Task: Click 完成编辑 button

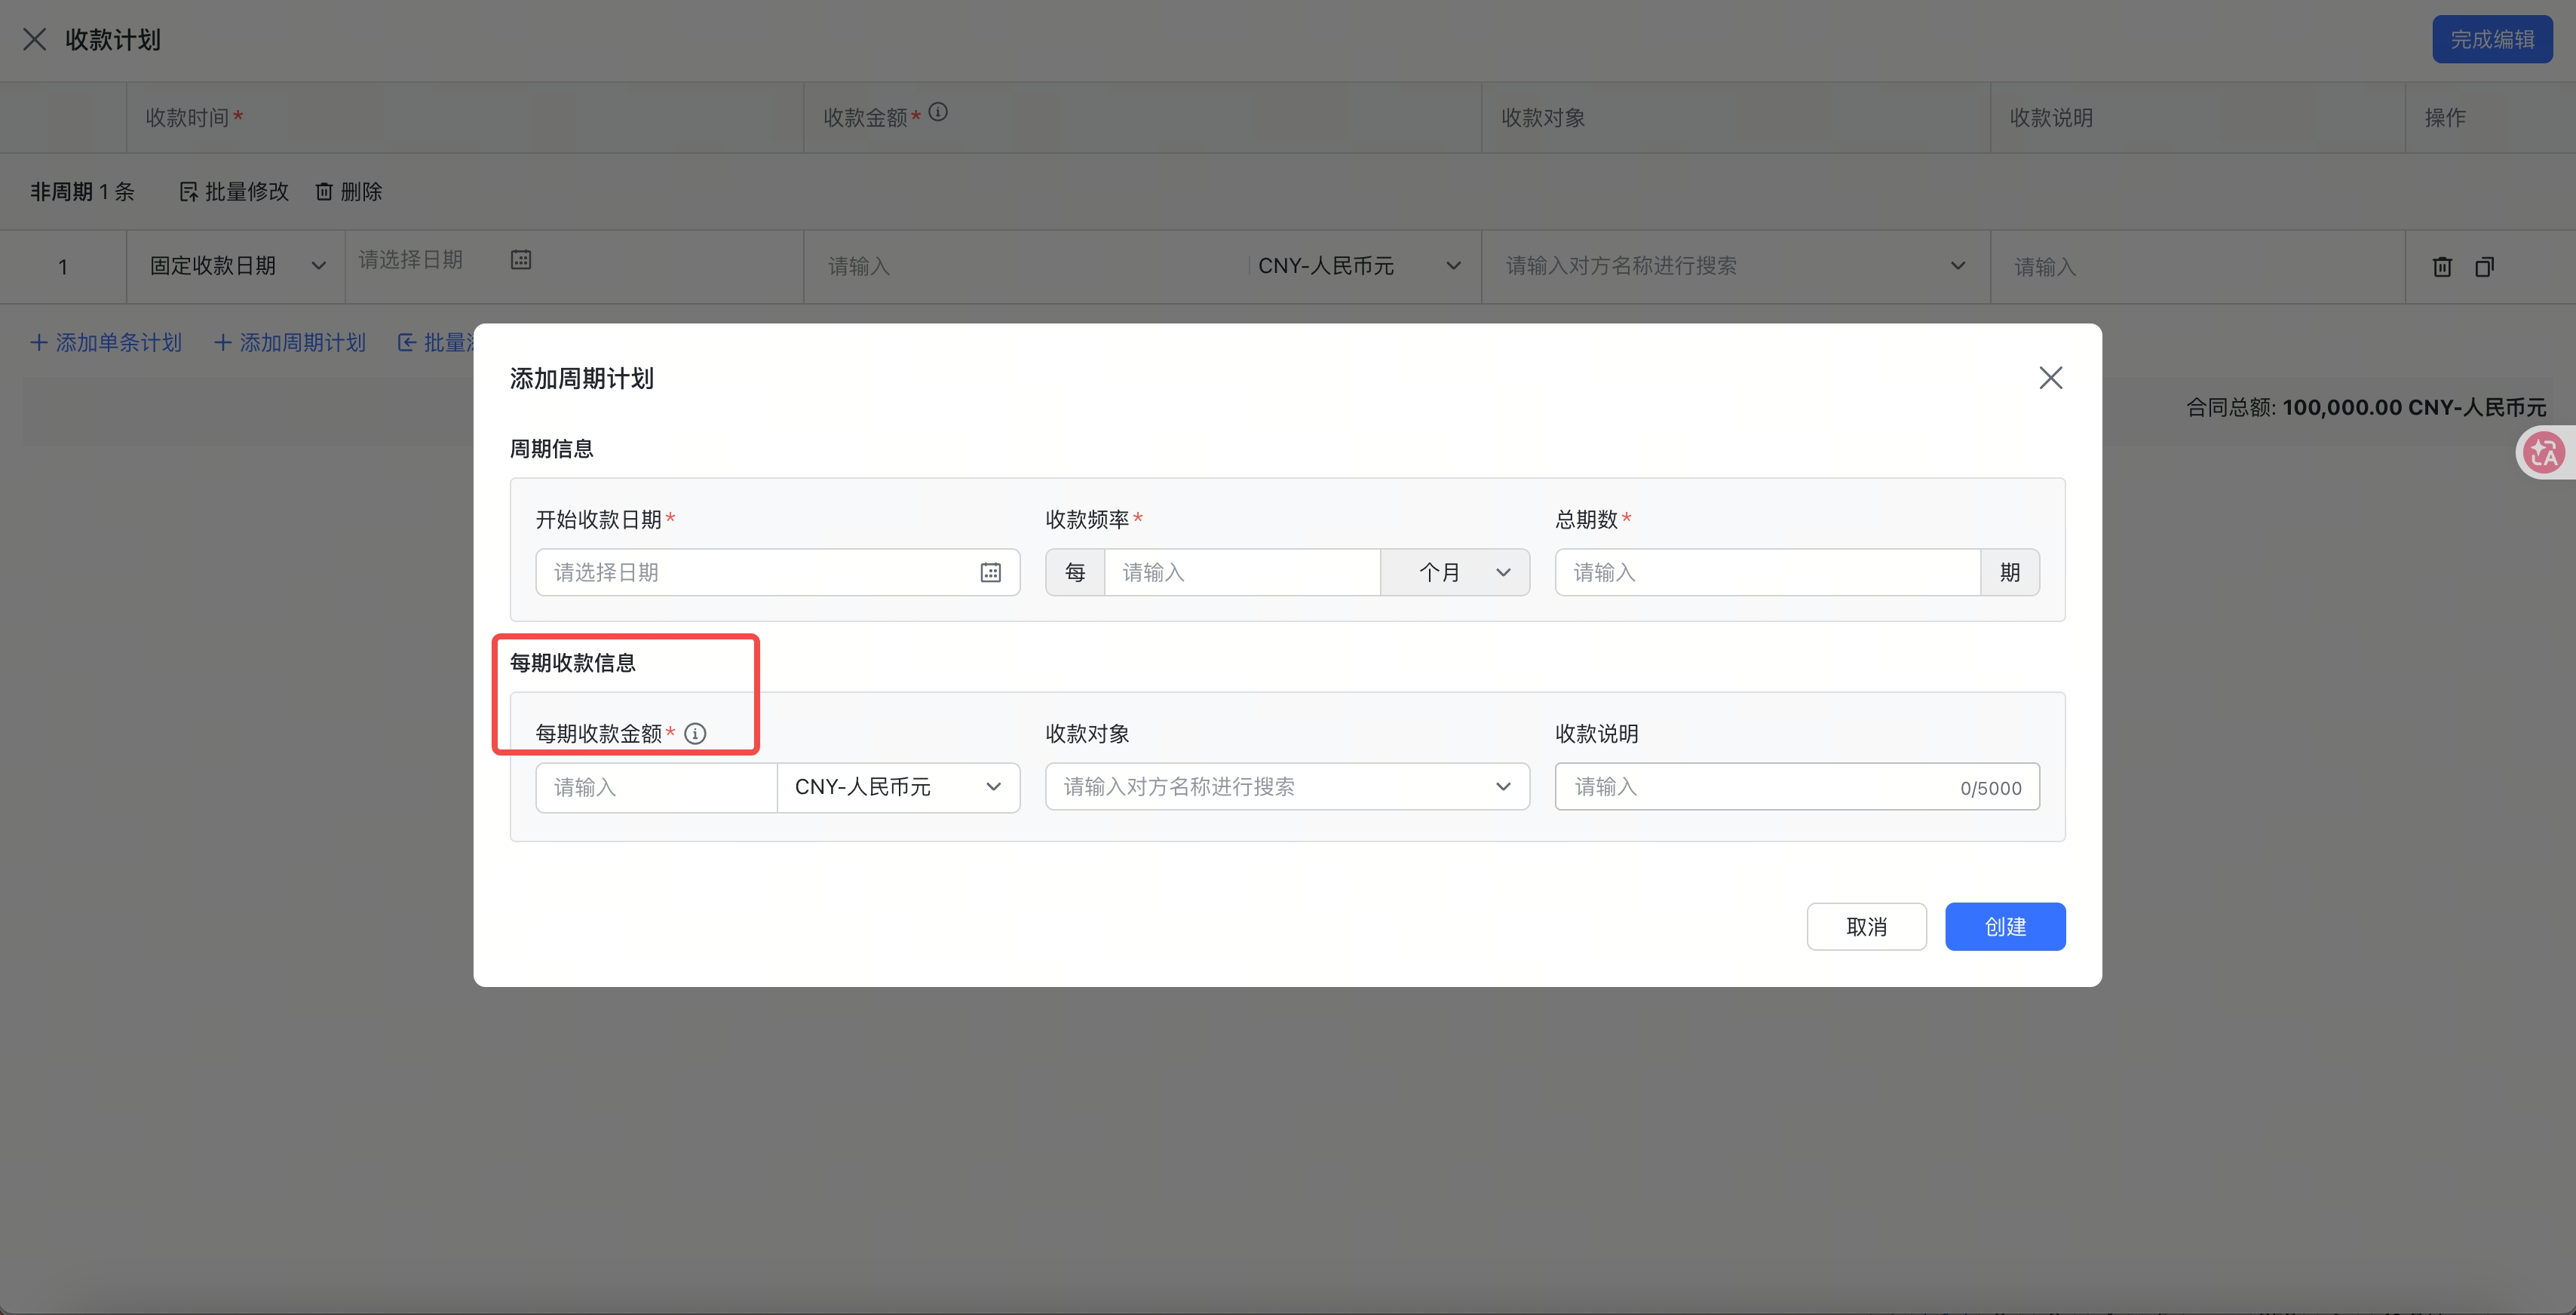Action: pyautogui.click(x=2492, y=39)
